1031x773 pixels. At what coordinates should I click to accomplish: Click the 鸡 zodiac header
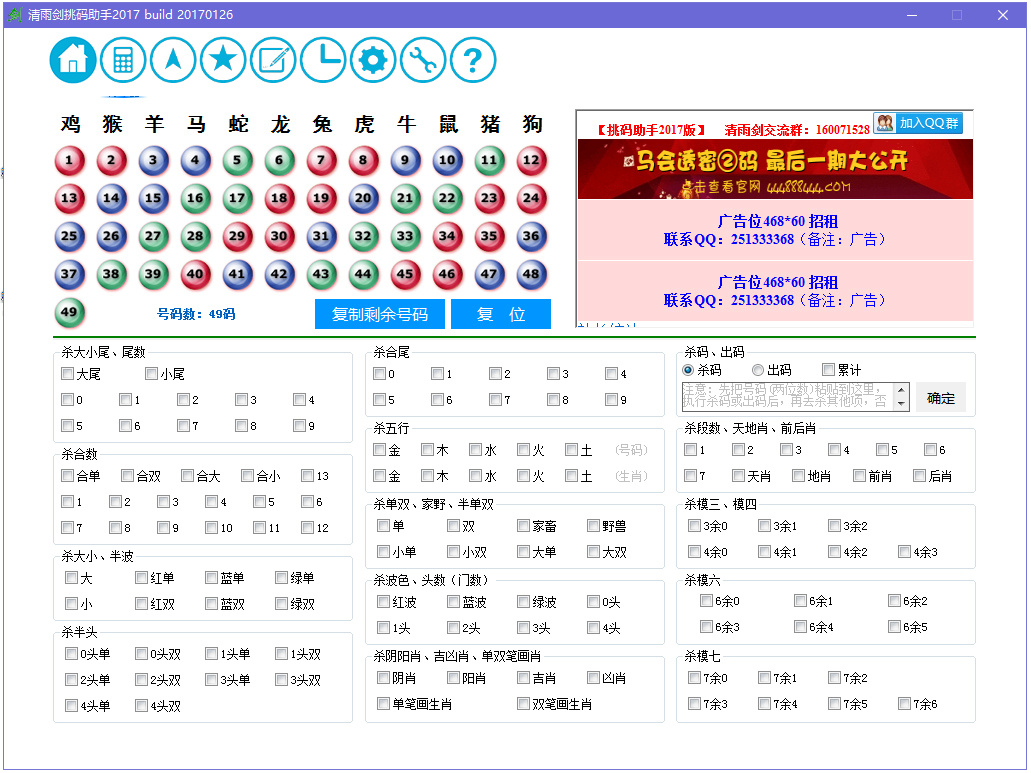click(x=70, y=124)
